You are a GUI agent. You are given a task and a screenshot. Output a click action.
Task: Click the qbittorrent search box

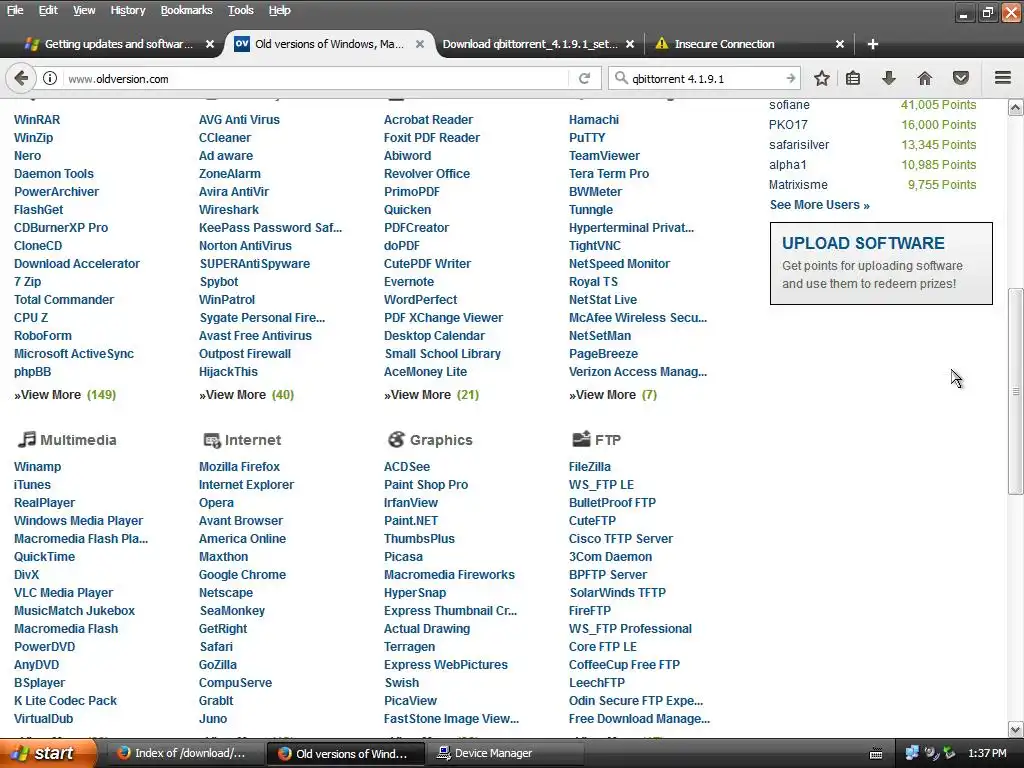tap(705, 78)
